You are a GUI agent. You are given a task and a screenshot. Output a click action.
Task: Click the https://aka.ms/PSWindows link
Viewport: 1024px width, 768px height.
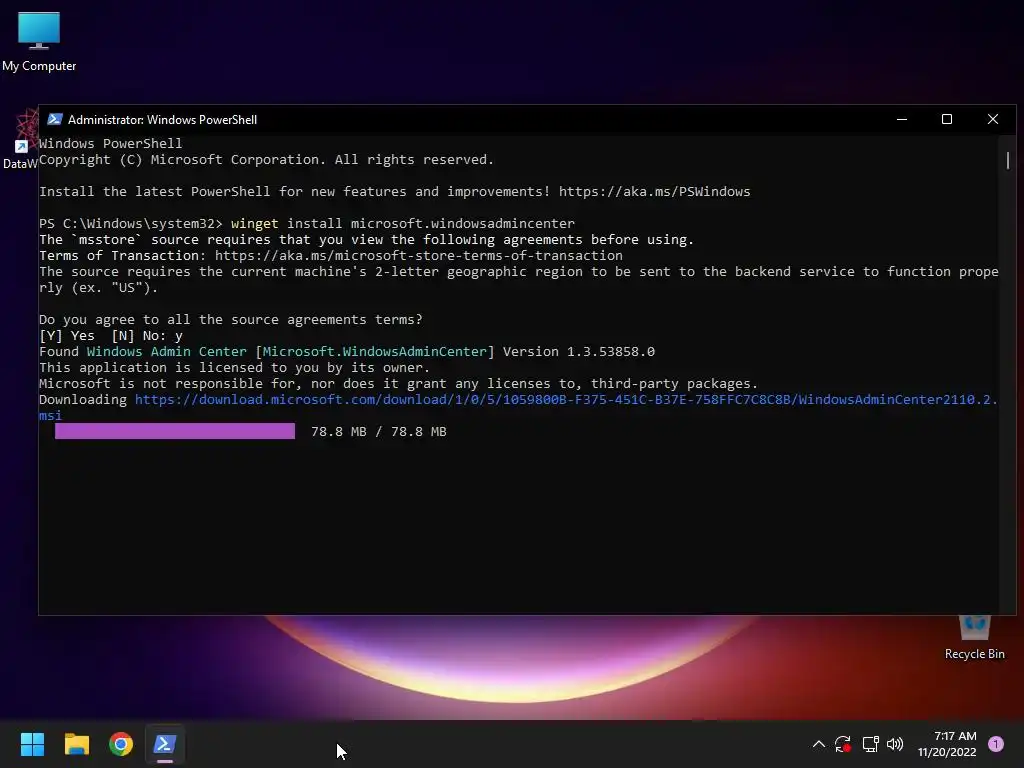coord(654,191)
